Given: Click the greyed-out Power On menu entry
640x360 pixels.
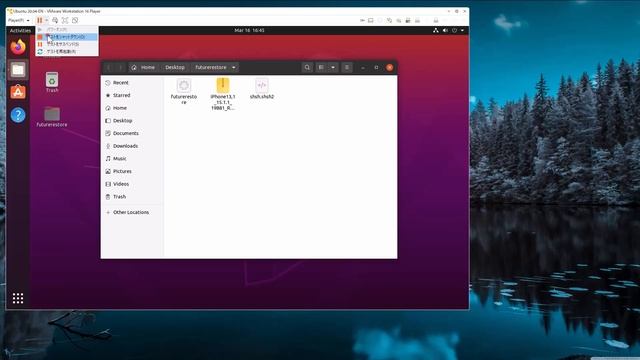Looking at the screenshot, I should pyautogui.click(x=67, y=29).
